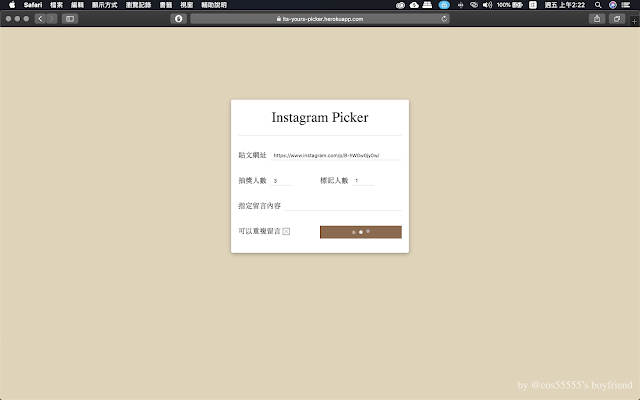
Task: Open the volume control in menu bar
Action: (487, 5)
